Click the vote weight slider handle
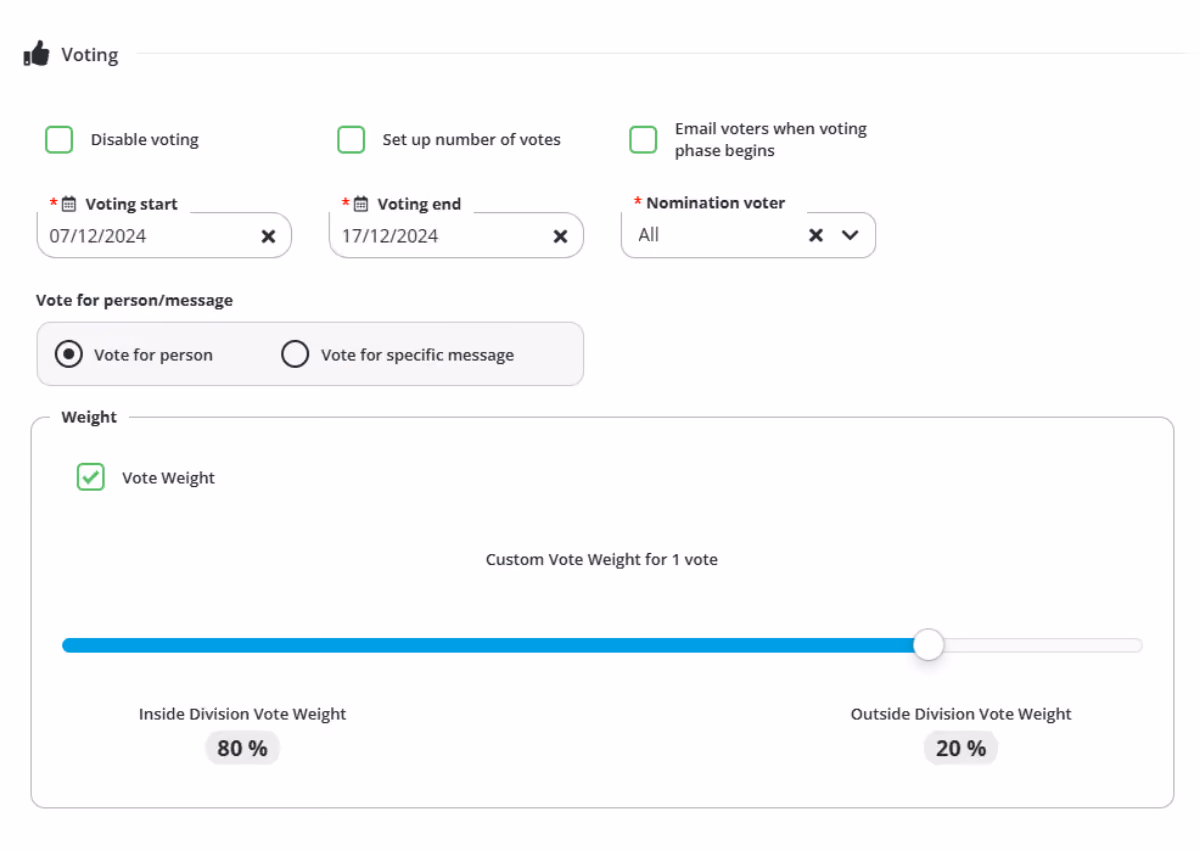The height and width of the screenshot is (850, 1200). coord(929,645)
